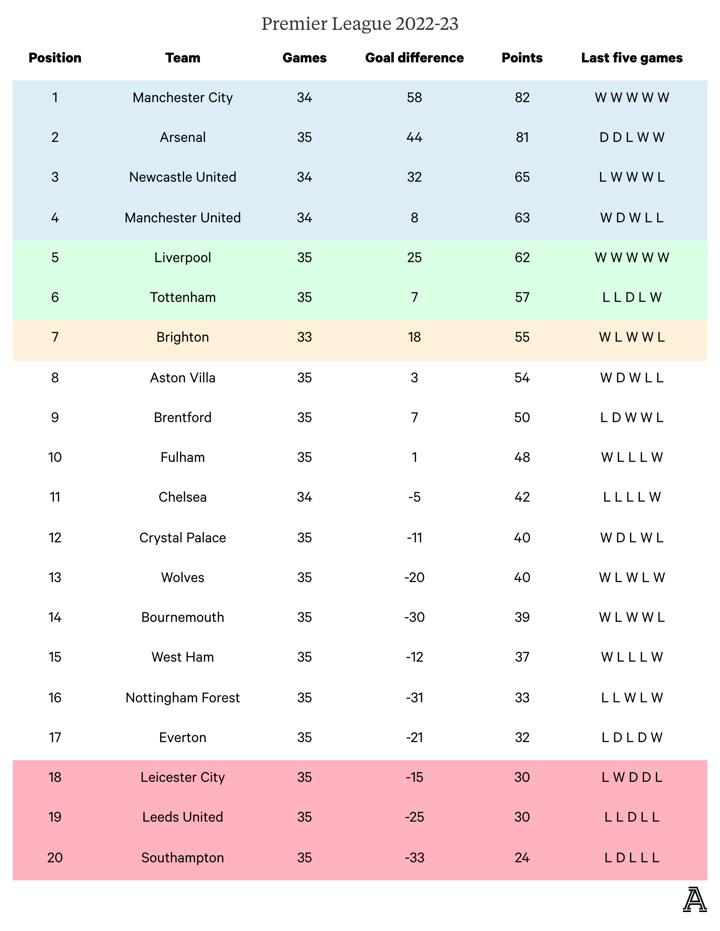Screen dimensions: 720x931
Task: Select the Arsenal team name
Action: tap(183, 138)
